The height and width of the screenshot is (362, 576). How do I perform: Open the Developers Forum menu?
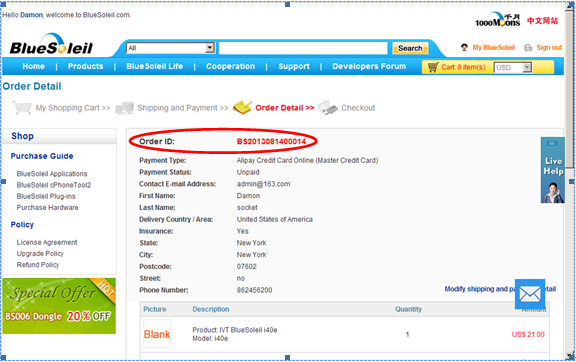(369, 66)
